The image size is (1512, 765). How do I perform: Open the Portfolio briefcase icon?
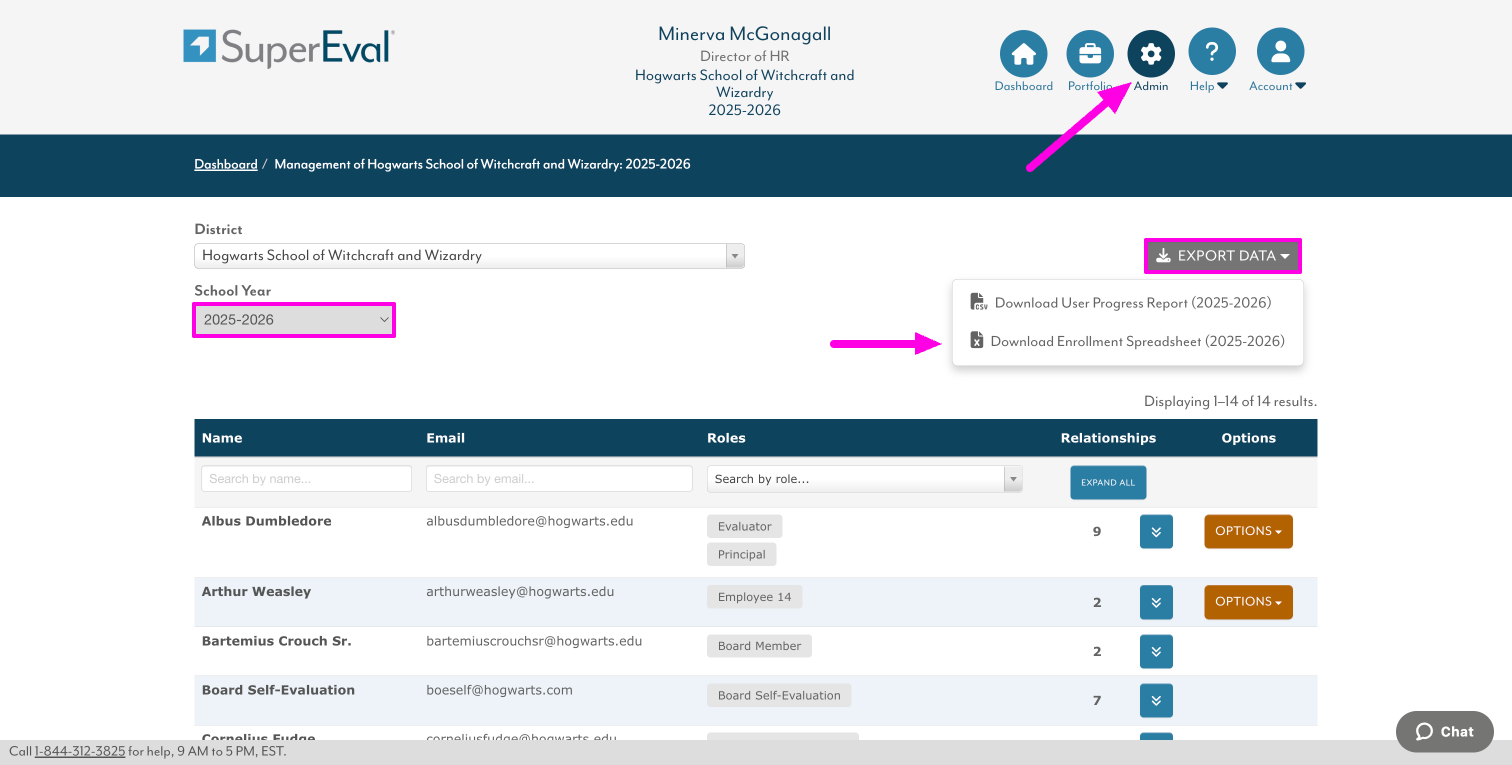[x=1090, y=54]
